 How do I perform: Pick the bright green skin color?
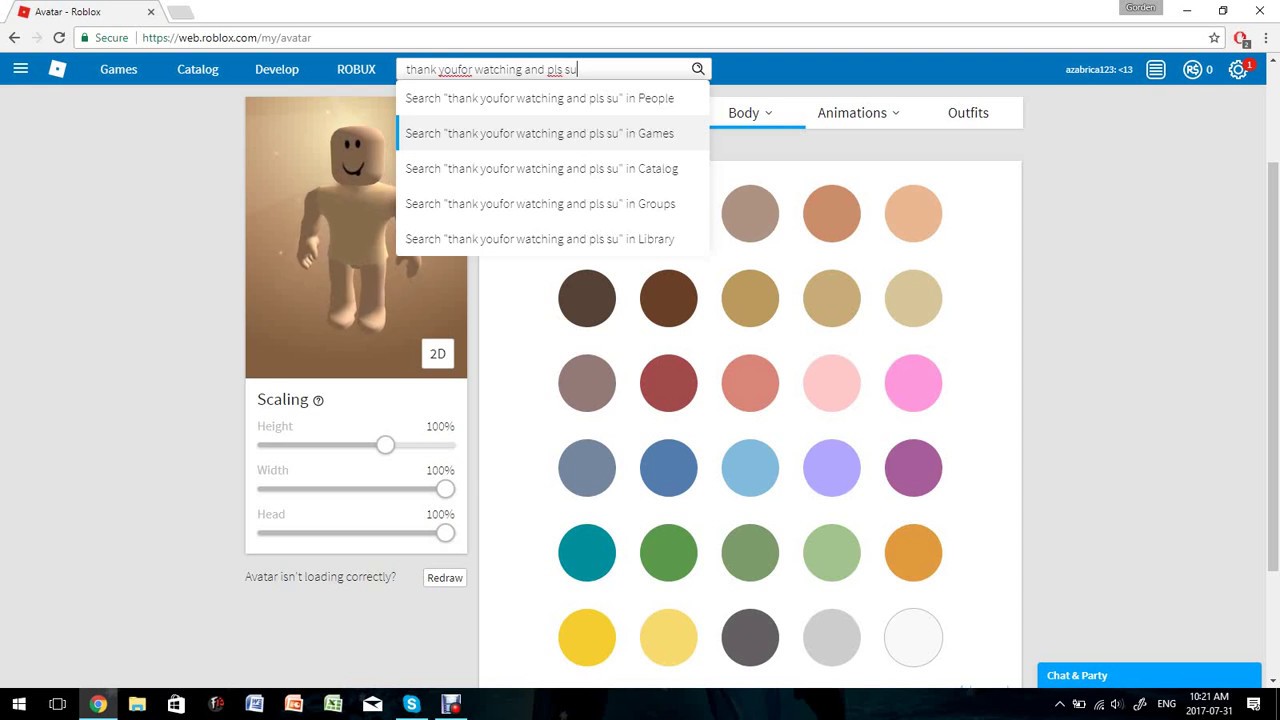pos(668,553)
